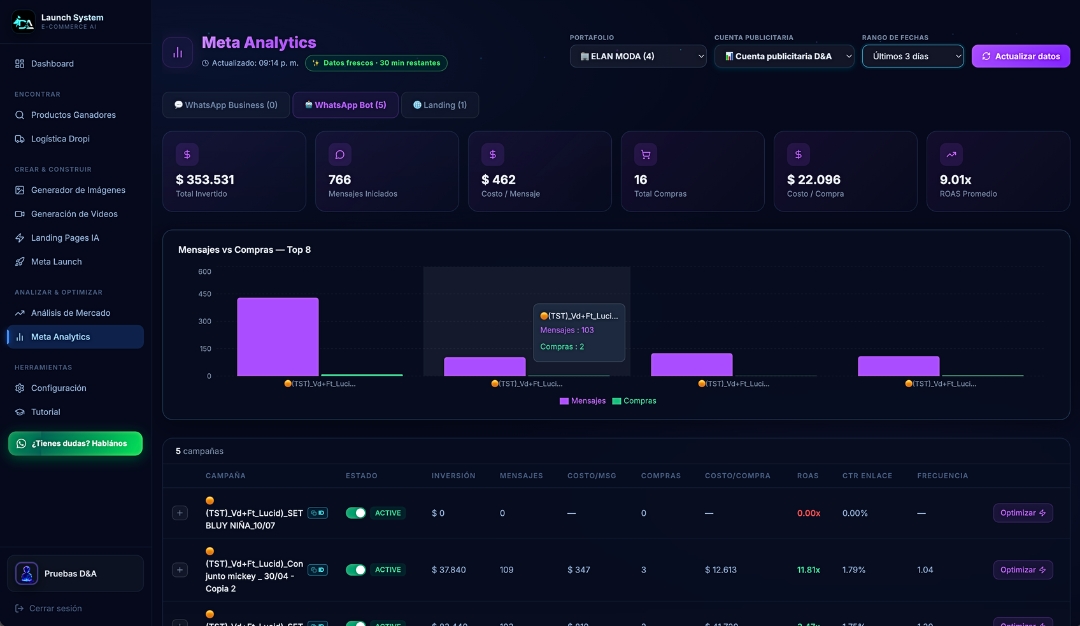Click the Total Compras cart icon
Image resolution: width=1080 pixels, height=626 pixels.
coord(645,155)
